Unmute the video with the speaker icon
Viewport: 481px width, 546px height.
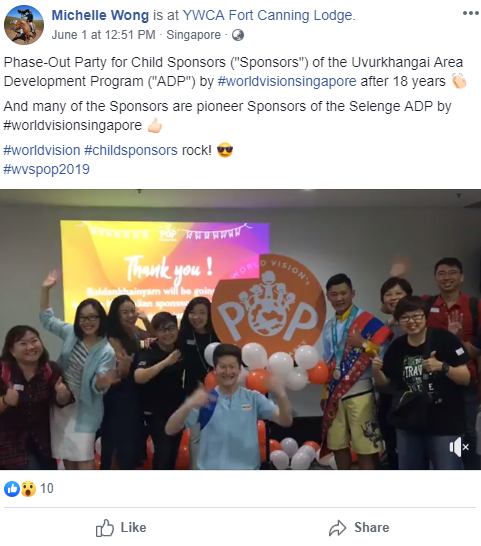coord(459,447)
